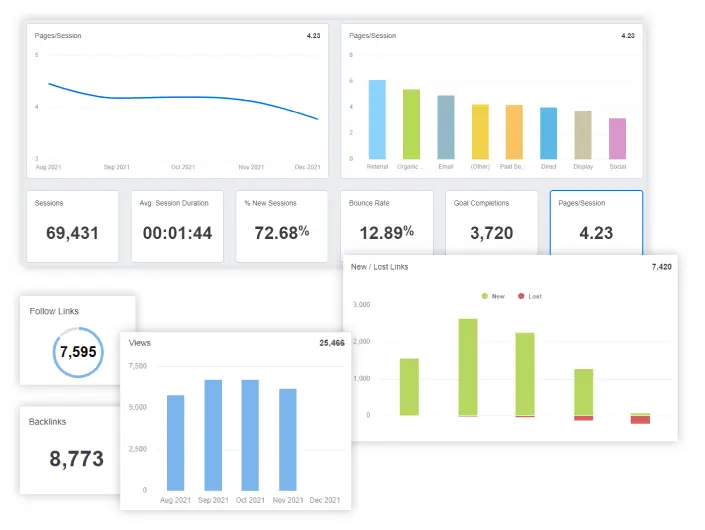
Task: Select the highlighted Pages/Session metric card
Action: [x=596, y=227]
